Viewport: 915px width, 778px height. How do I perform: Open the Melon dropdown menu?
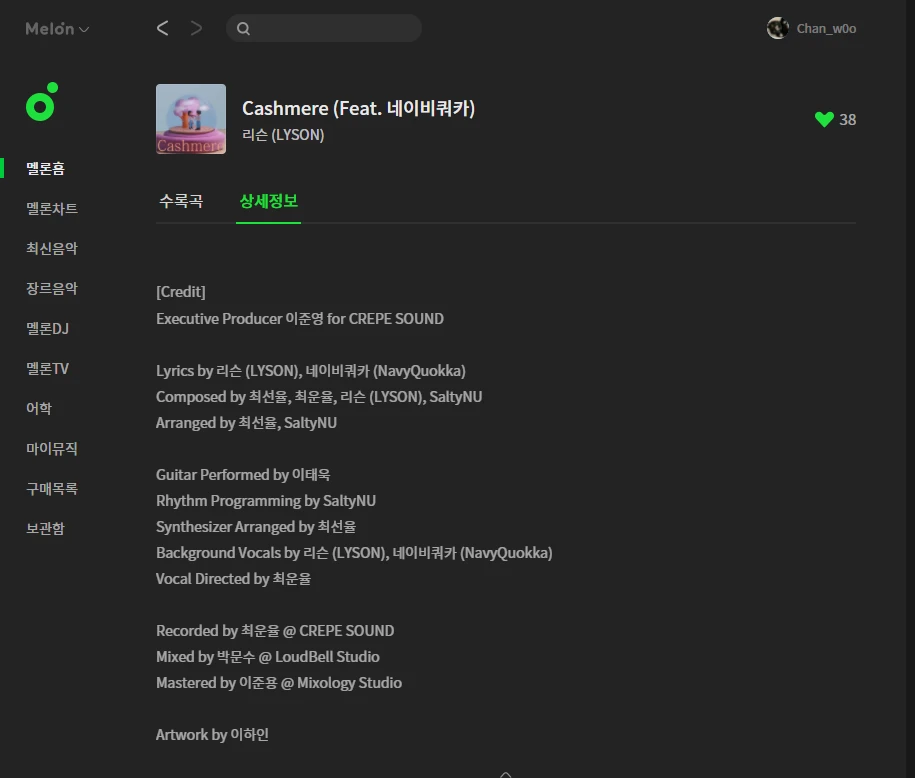click(x=57, y=29)
